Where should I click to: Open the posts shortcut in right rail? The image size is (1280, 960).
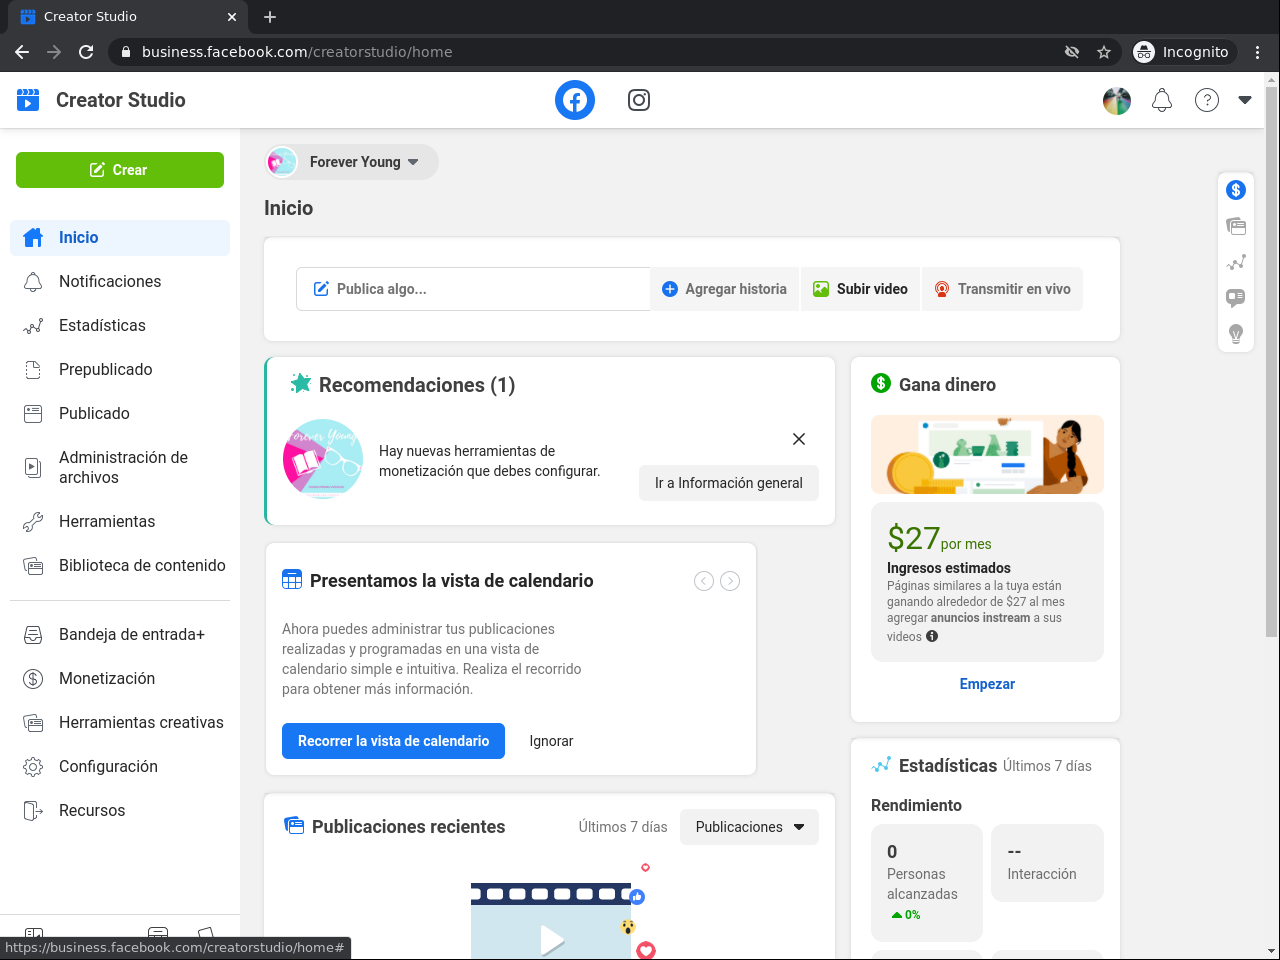1236,226
